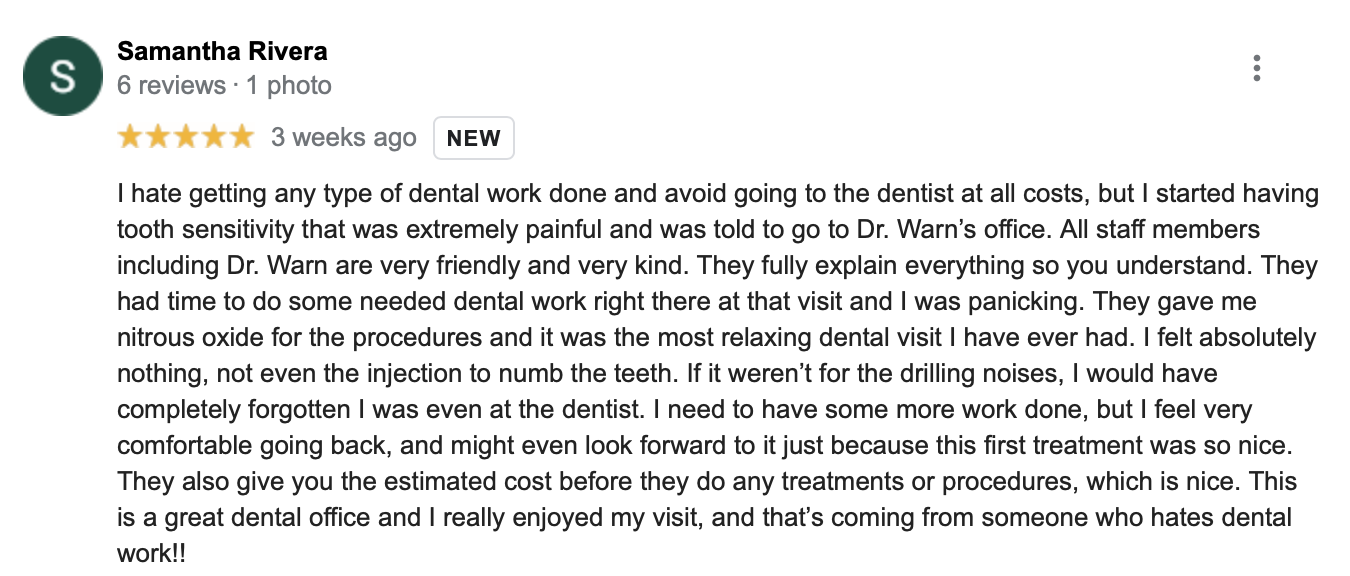Click the opening words "I hate getting"
The image size is (1350, 576).
click(x=177, y=194)
